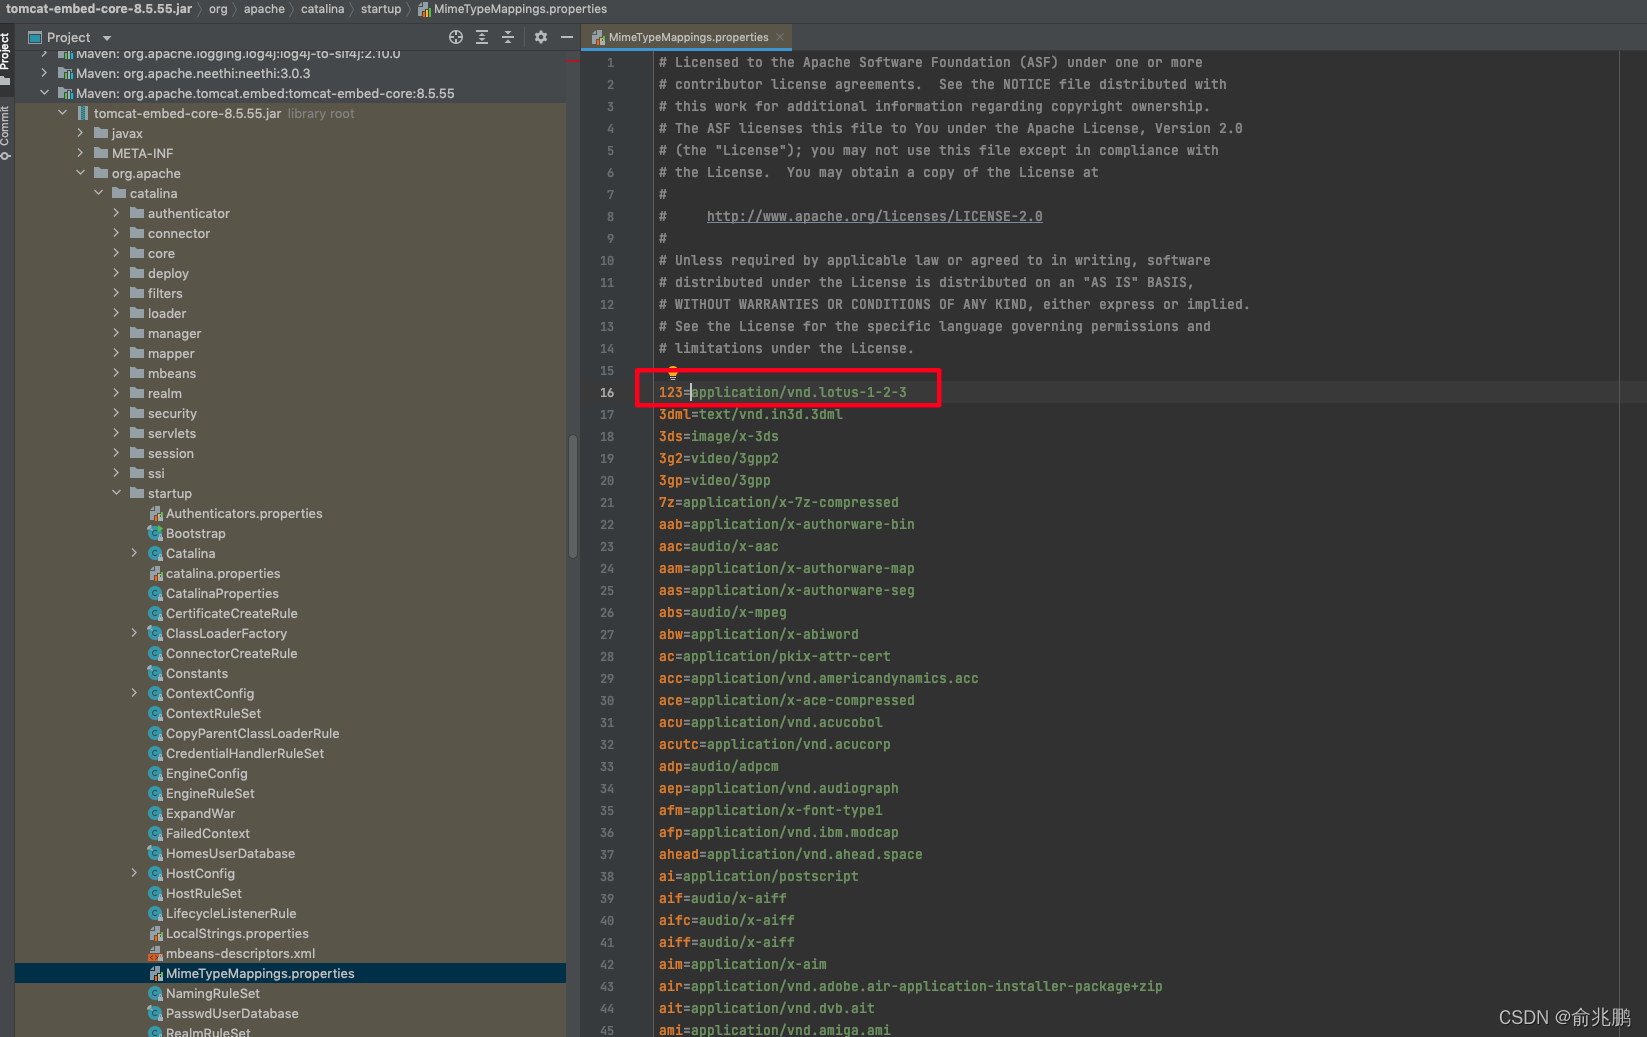Open the Commit tool window tab
The image size is (1647, 1037).
pyautogui.click(x=5, y=133)
